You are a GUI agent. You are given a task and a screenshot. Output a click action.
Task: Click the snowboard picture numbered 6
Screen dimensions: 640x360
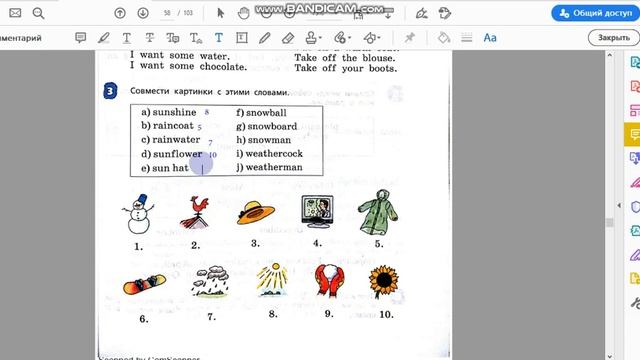pyautogui.click(x=144, y=284)
